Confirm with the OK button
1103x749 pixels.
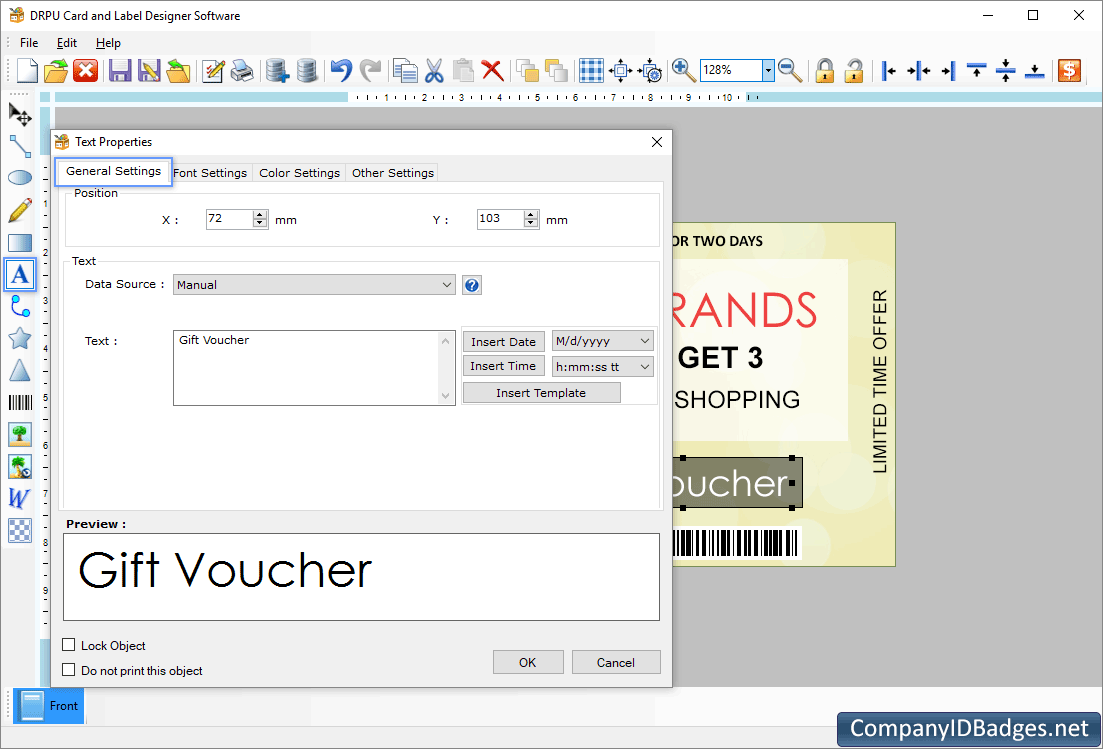pos(528,662)
